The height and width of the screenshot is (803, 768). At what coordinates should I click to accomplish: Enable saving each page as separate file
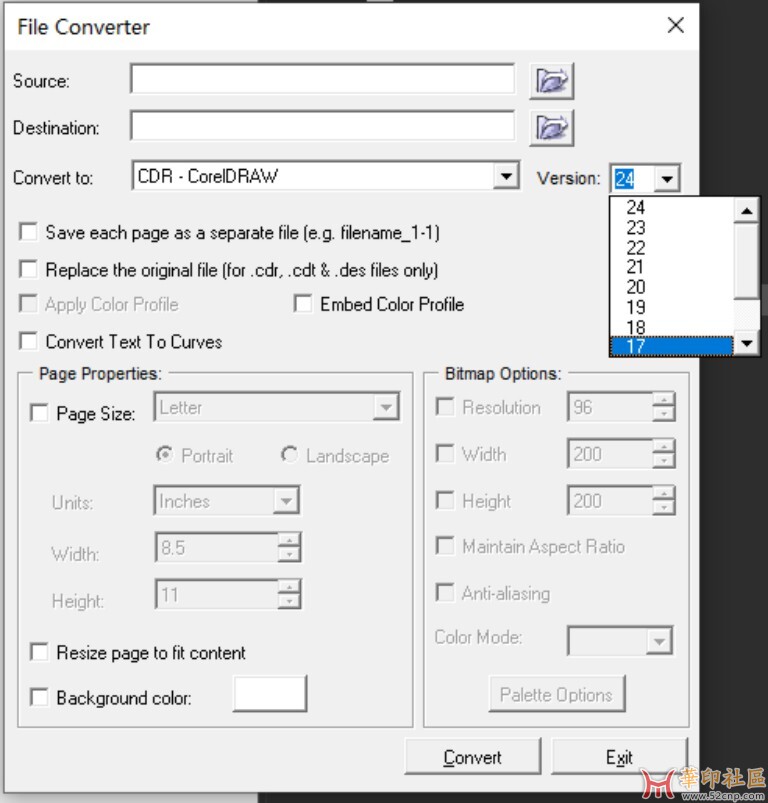[x=28, y=231]
